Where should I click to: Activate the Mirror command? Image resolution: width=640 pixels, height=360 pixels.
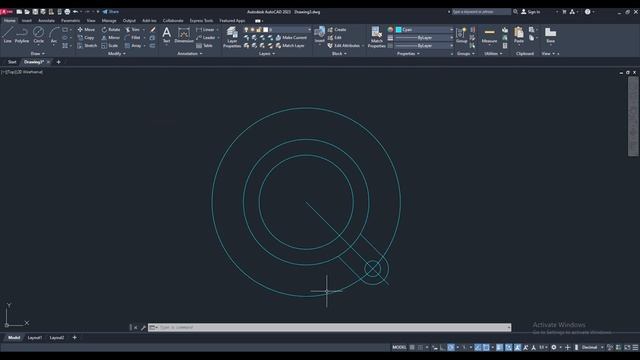pos(111,38)
